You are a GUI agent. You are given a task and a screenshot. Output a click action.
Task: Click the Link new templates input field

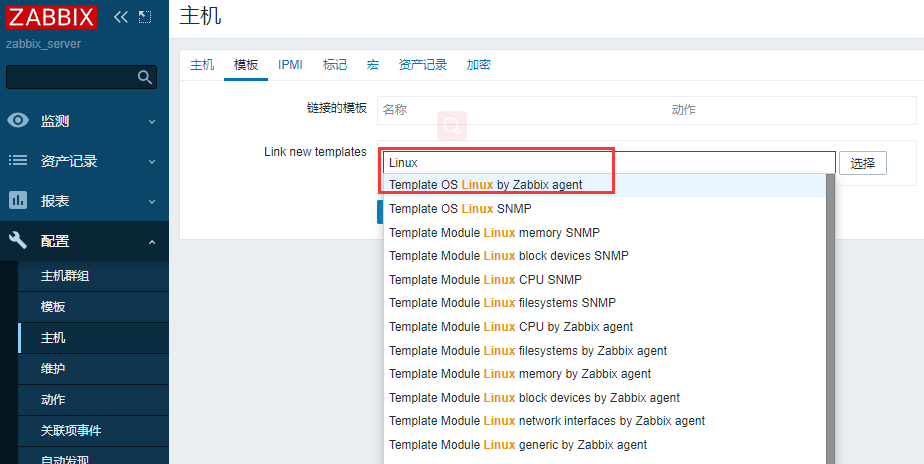(x=609, y=163)
